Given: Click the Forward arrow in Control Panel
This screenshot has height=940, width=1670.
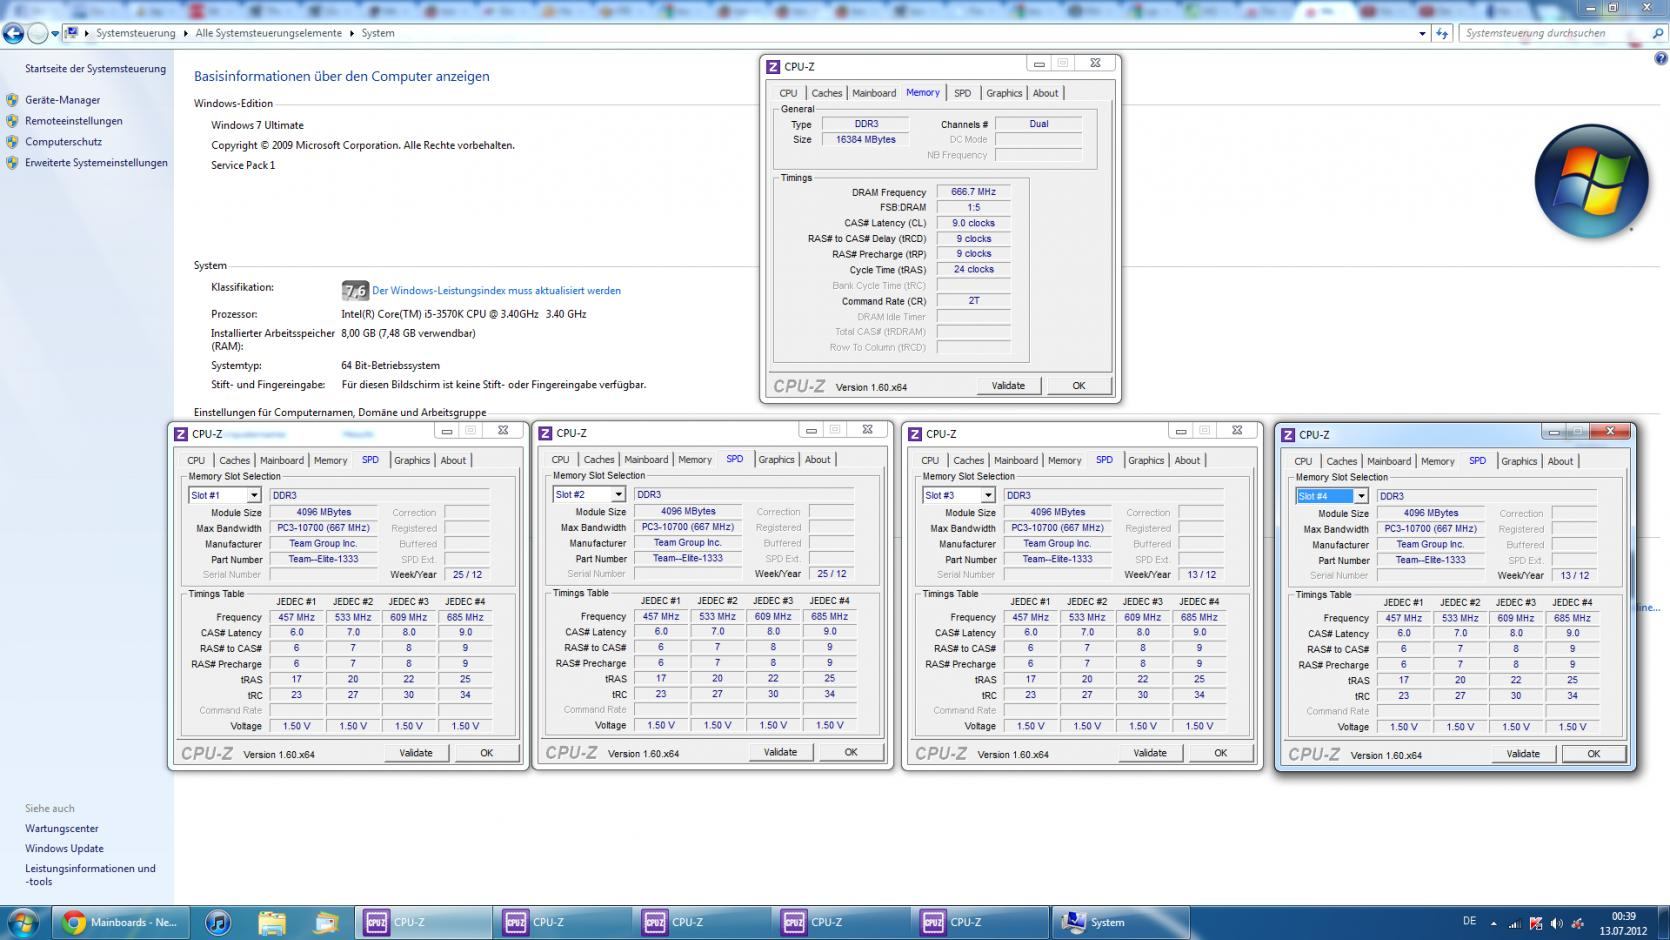Looking at the screenshot, I should click(38, 33).
